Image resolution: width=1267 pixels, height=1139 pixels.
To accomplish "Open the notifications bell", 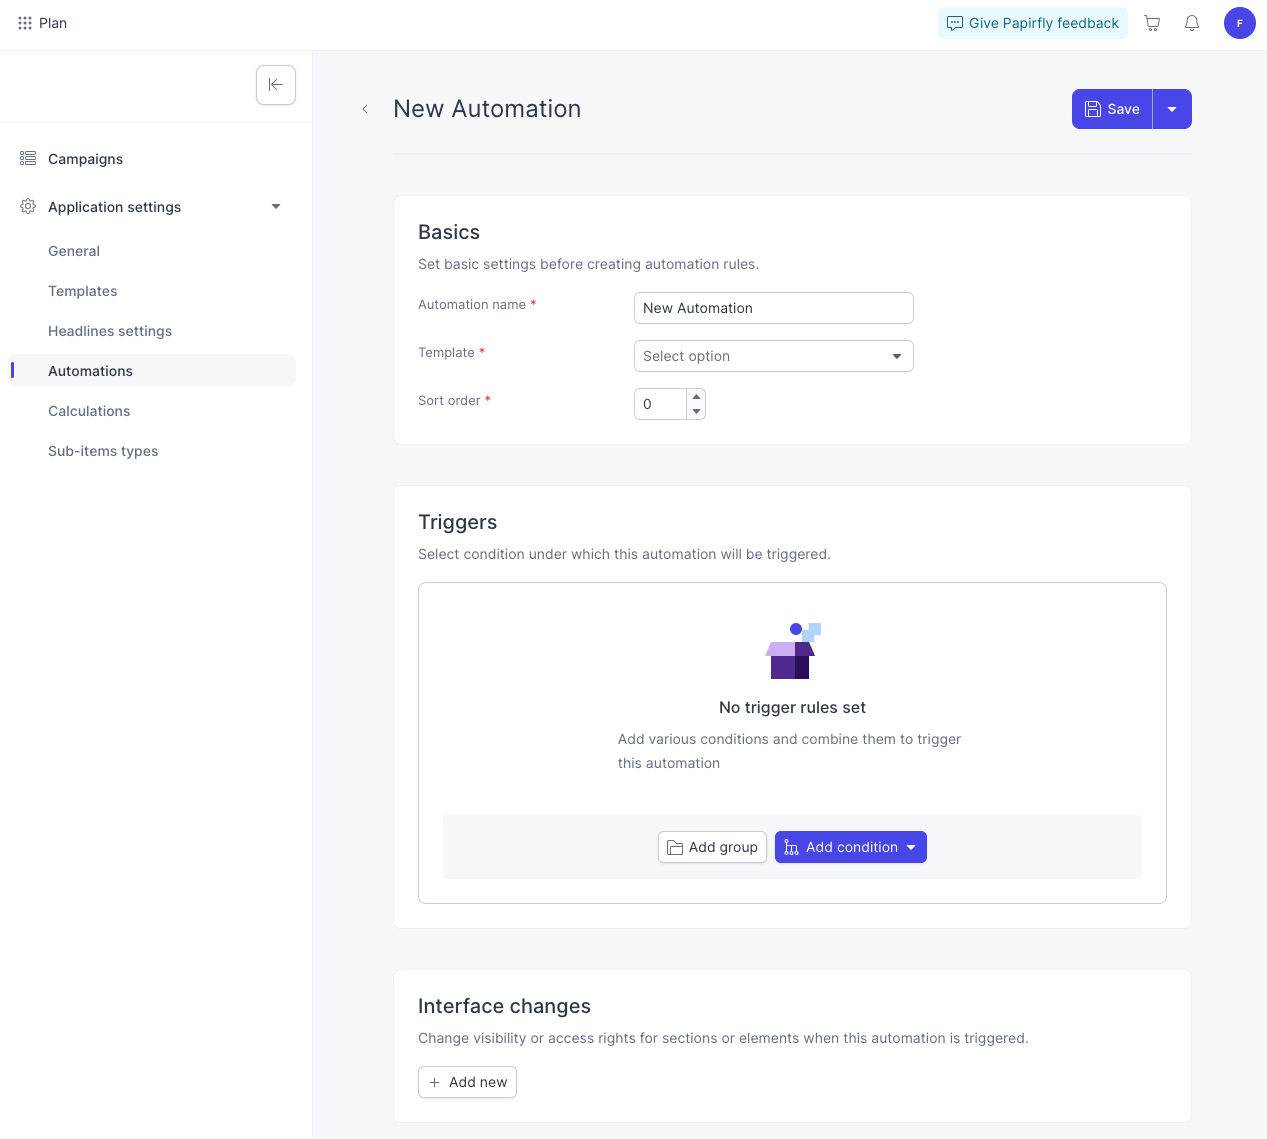I will 1192,23.
